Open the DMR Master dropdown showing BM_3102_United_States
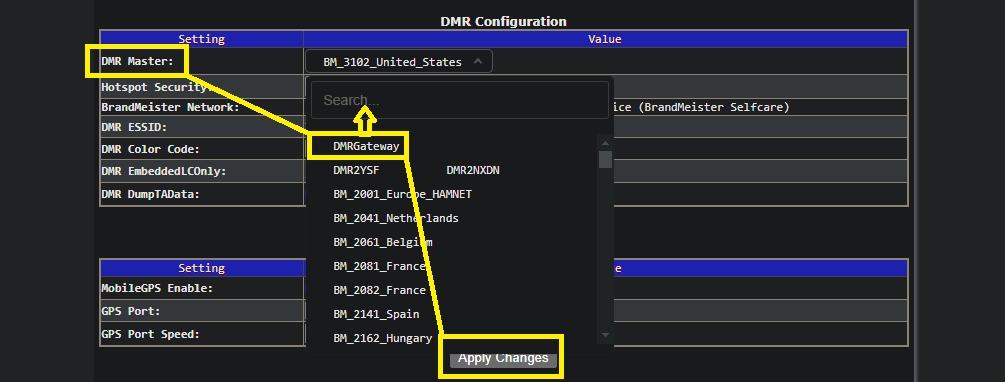This screenshot has width=1005, height=382. tap(399, 62)
